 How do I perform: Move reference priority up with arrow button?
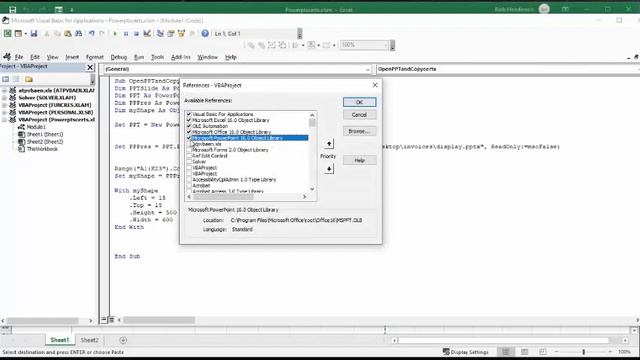tap(329, 144)
